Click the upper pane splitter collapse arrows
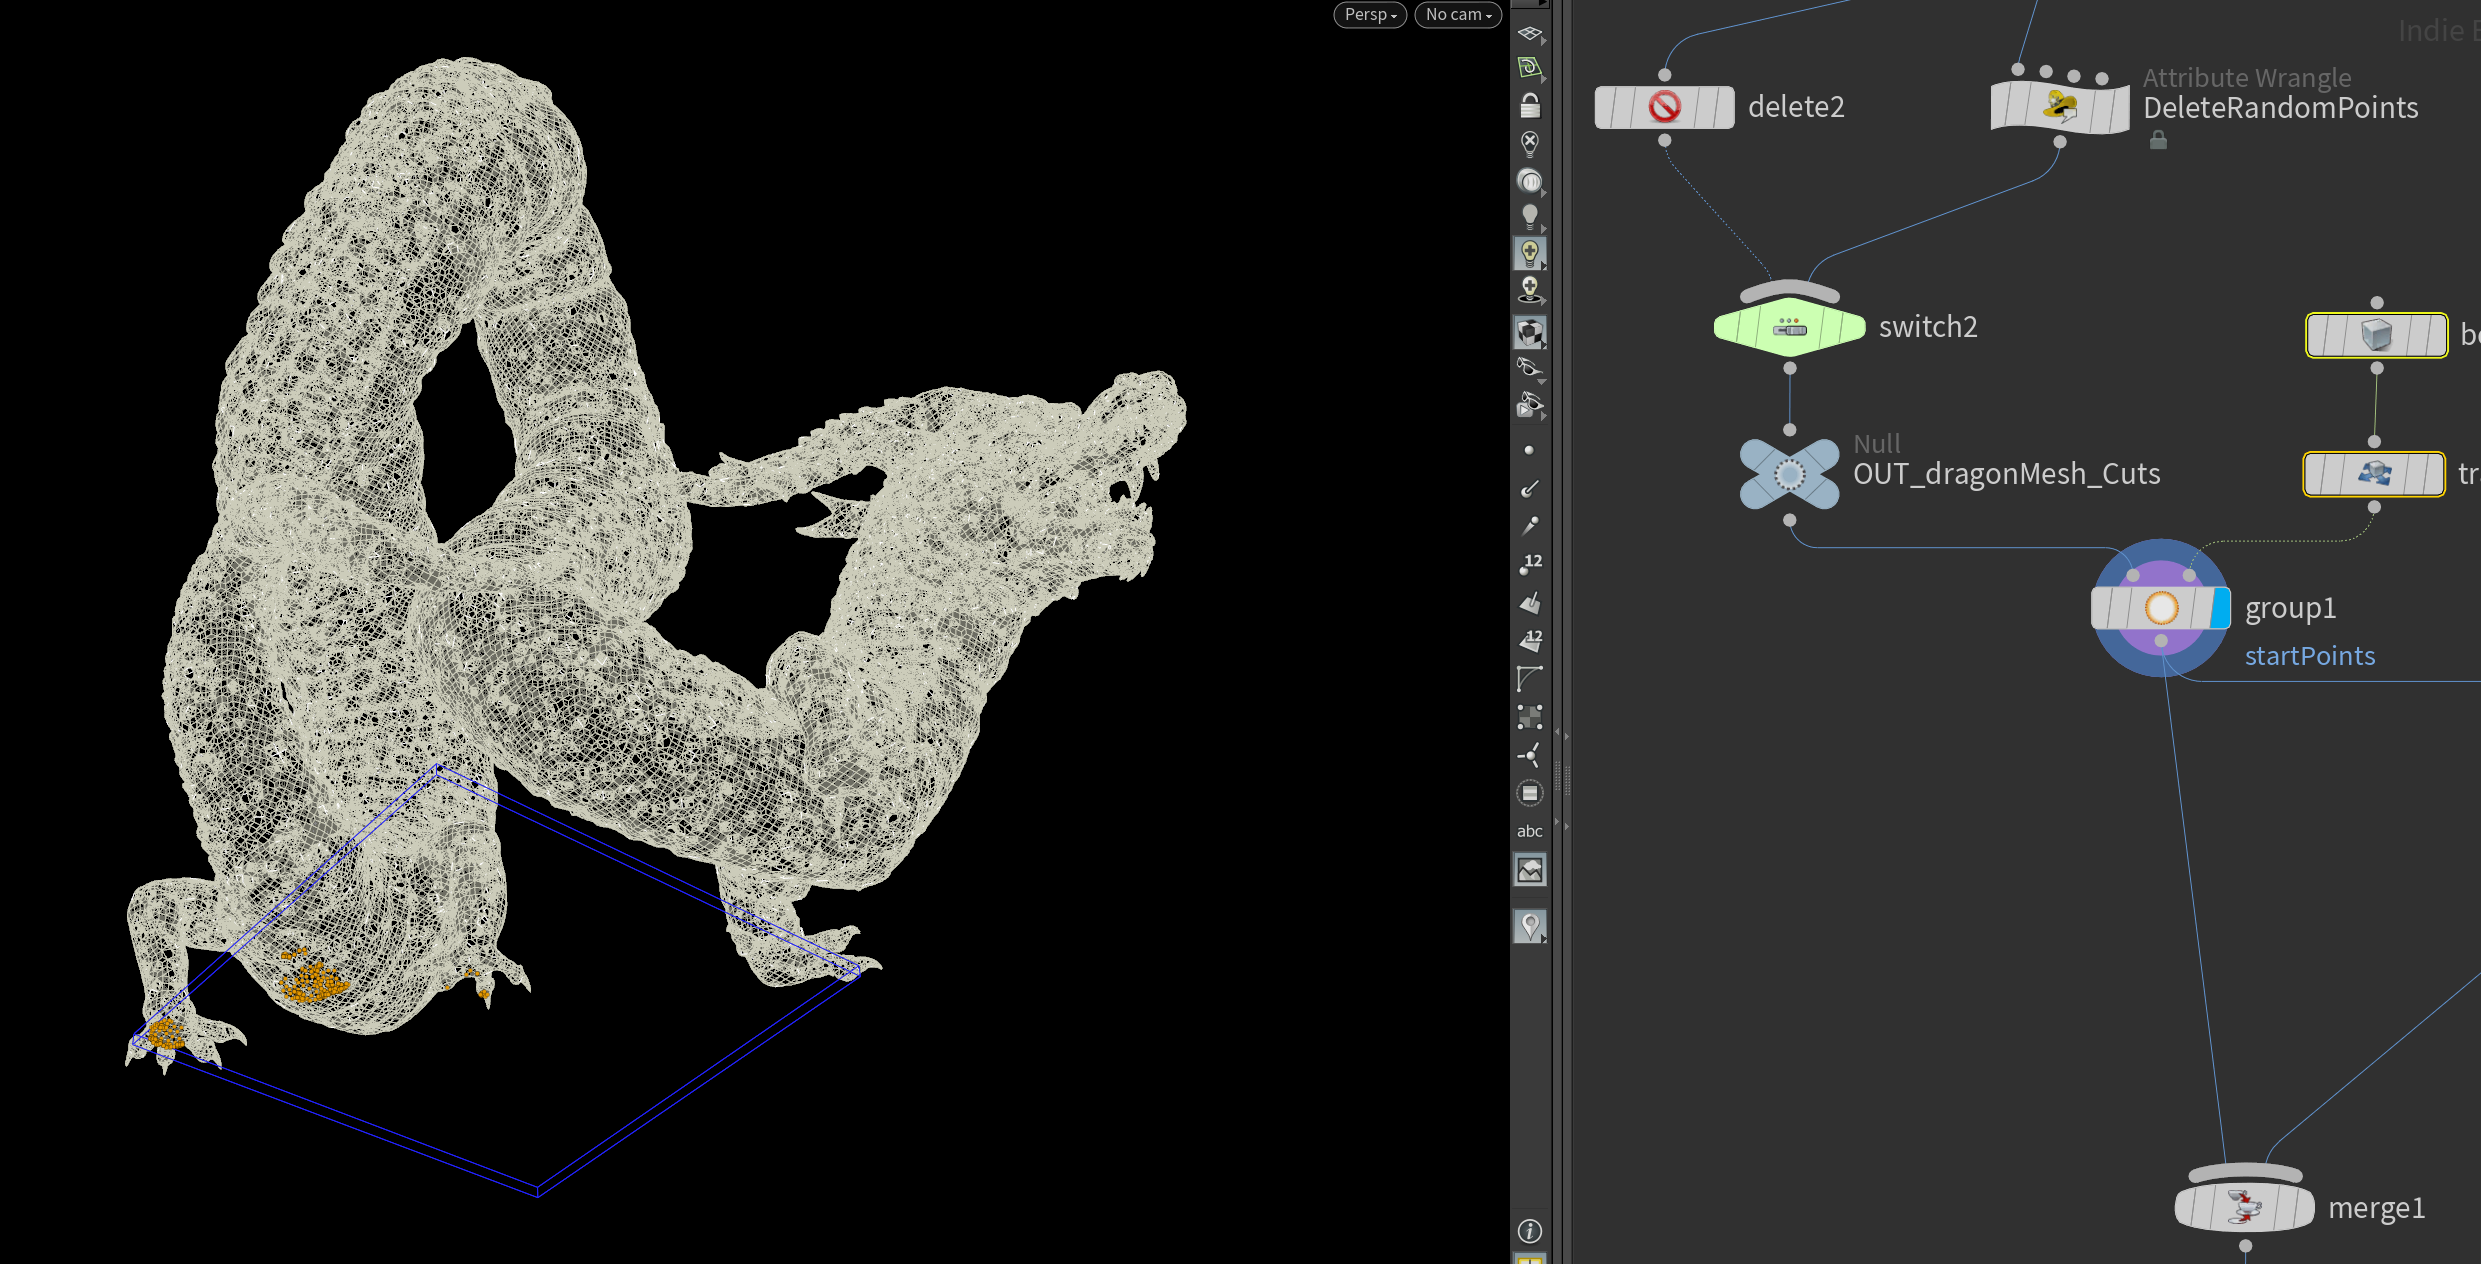The image size is (2481, 1264). tap(1561, 735)
